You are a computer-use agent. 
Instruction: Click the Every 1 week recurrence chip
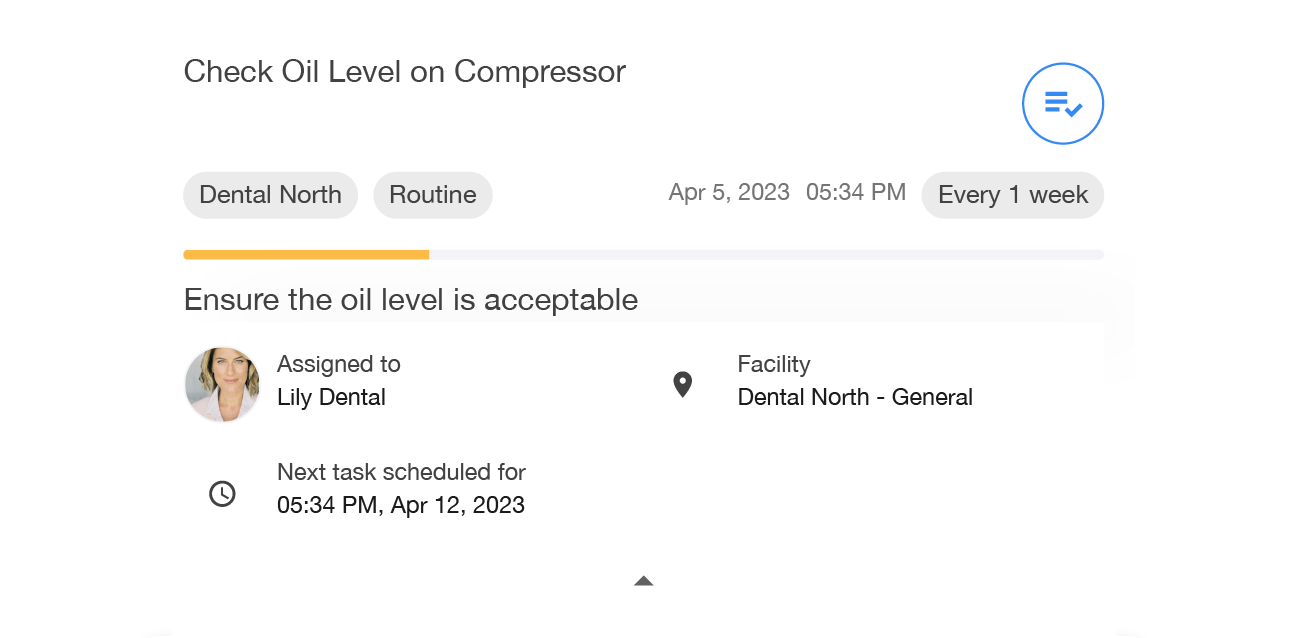tap(1012, 195)
